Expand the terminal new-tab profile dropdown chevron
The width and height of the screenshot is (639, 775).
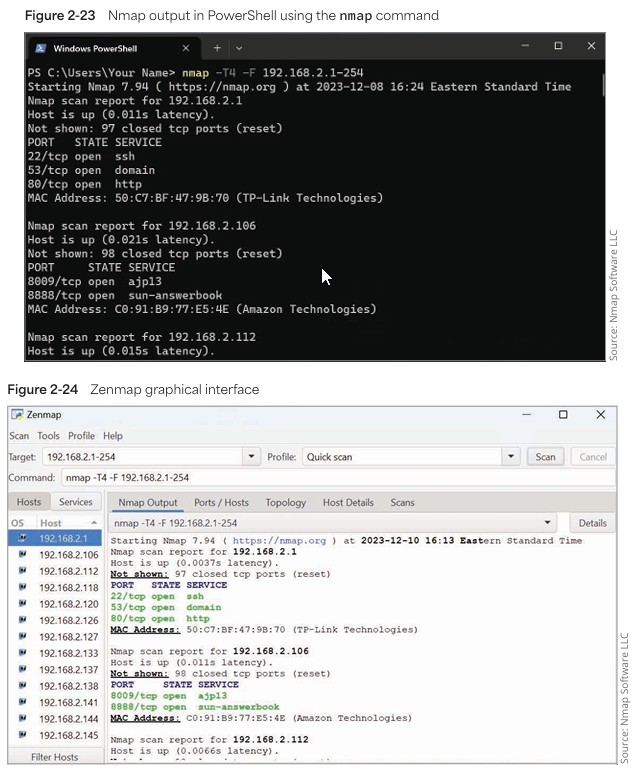[x=239, y=48]
